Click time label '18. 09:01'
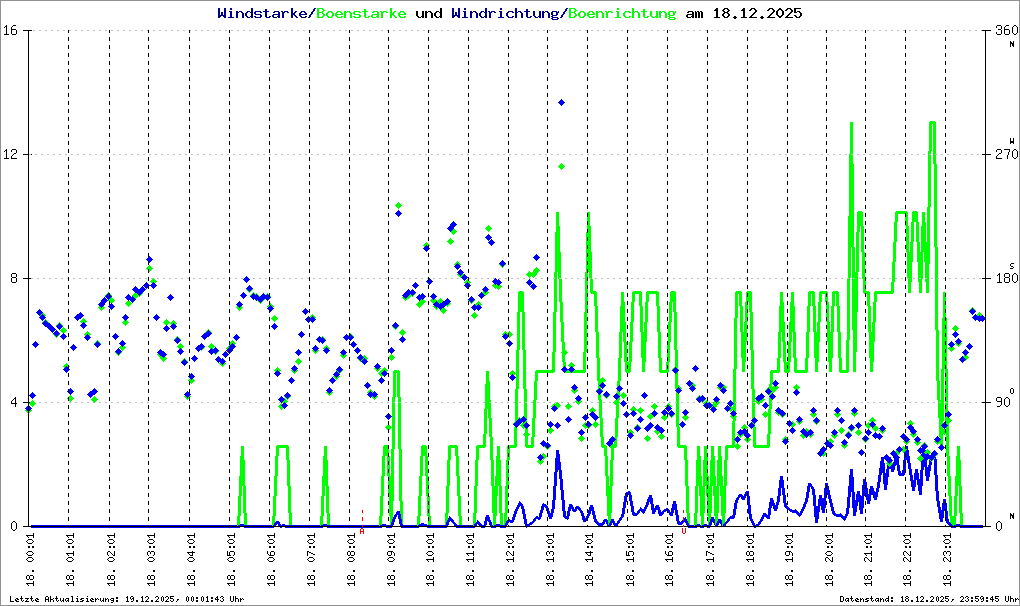 click(390, 560)
